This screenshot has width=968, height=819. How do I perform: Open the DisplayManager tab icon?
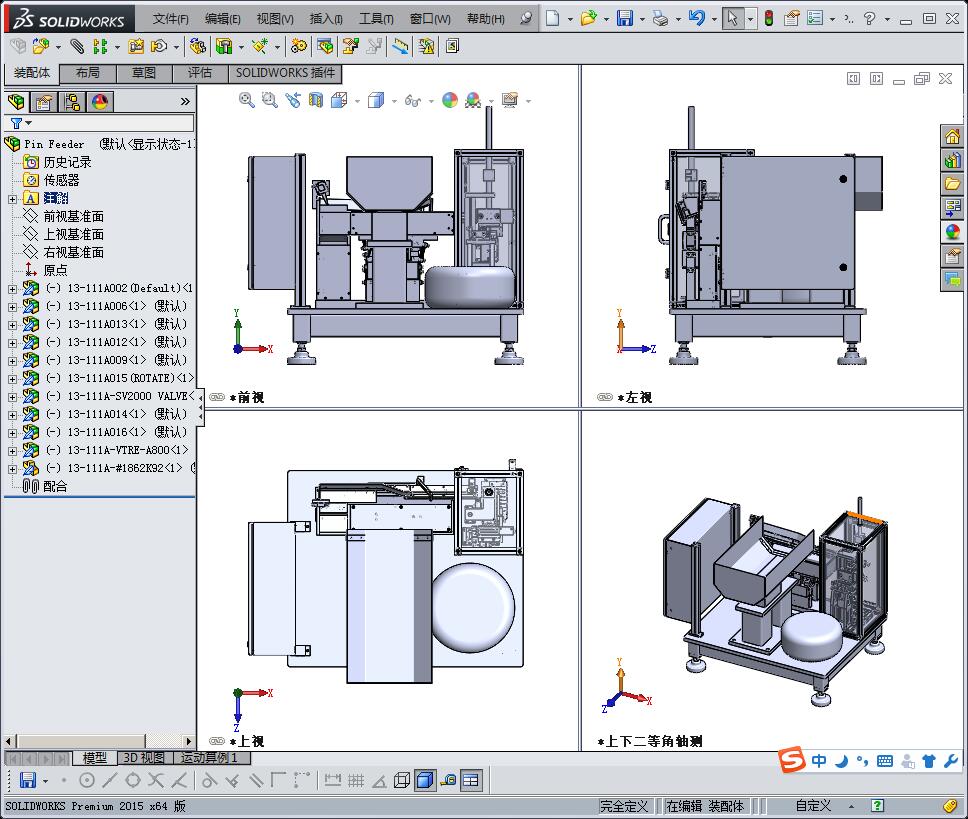click(100, 101)
